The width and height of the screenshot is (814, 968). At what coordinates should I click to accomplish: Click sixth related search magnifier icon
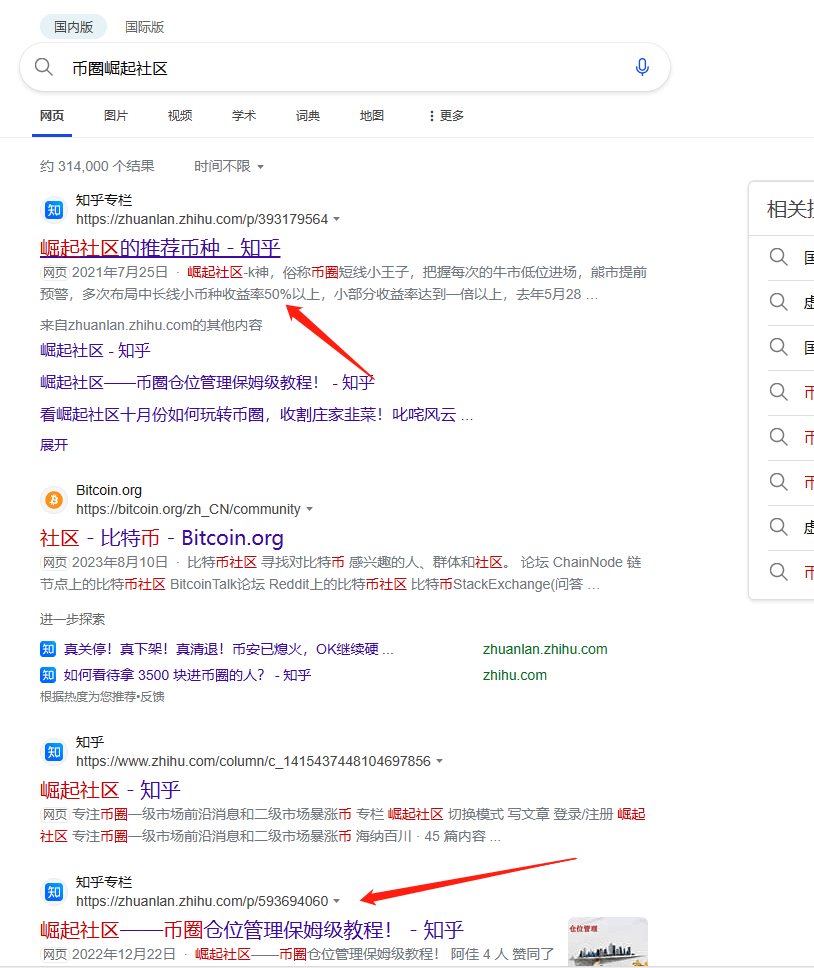[x=778, y=482]
